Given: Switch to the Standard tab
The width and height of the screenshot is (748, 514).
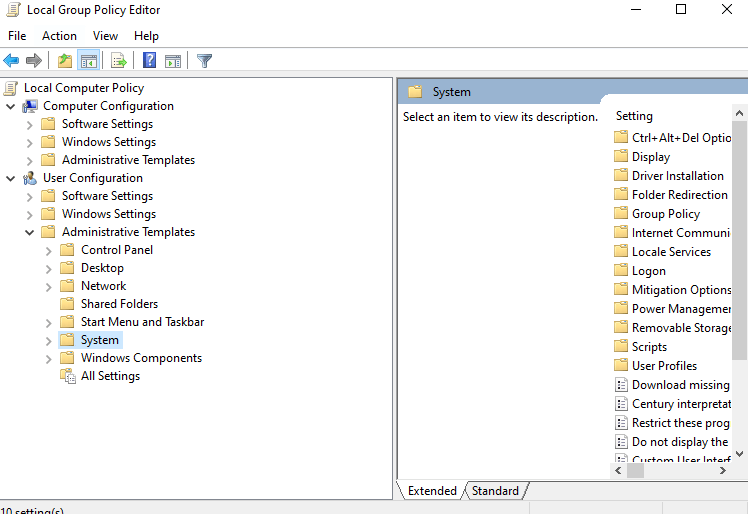Looking at the screenshot, I should coord(495,491).
